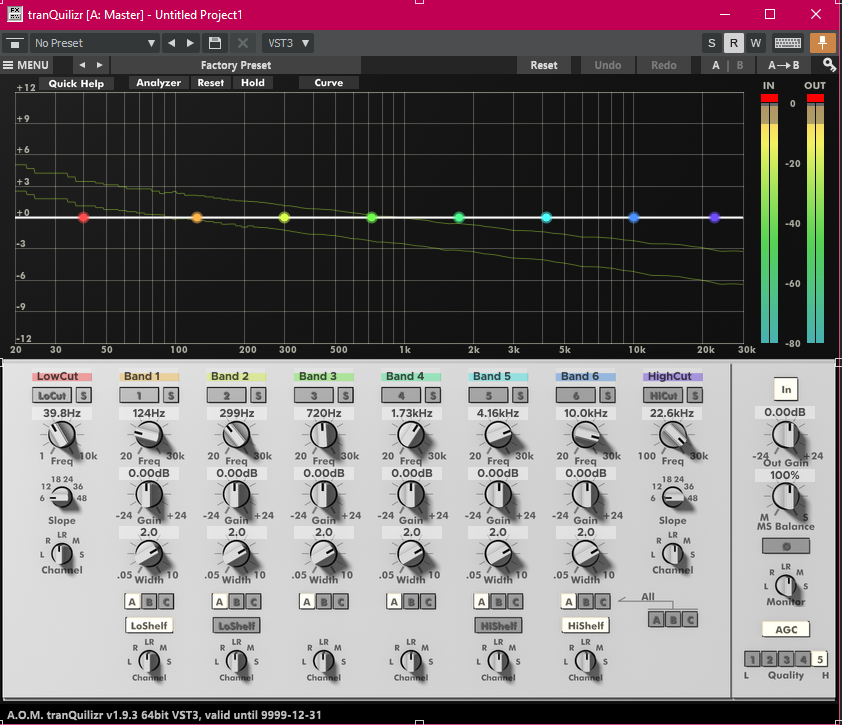Toggle host S solo button
Viewport: 842px width, 725px height.
coord(712,43)
